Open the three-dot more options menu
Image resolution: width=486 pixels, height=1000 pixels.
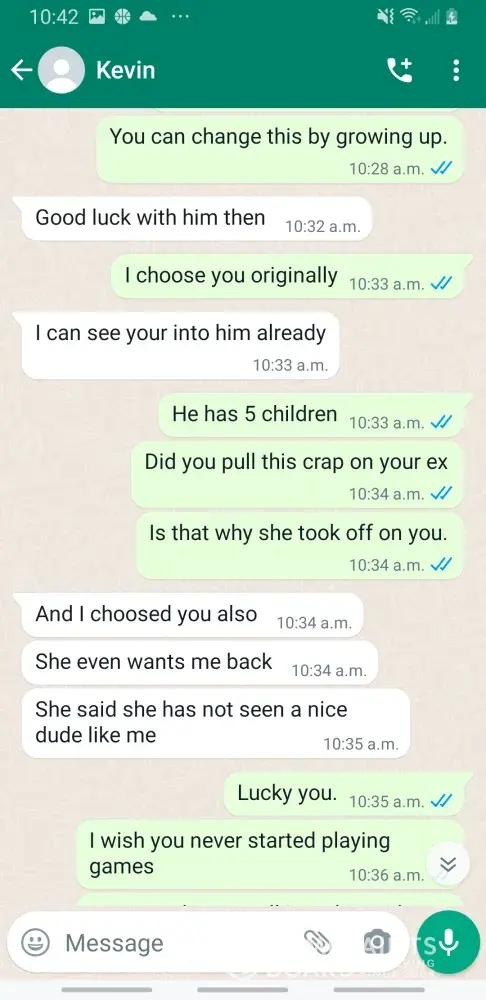point(455,70)
